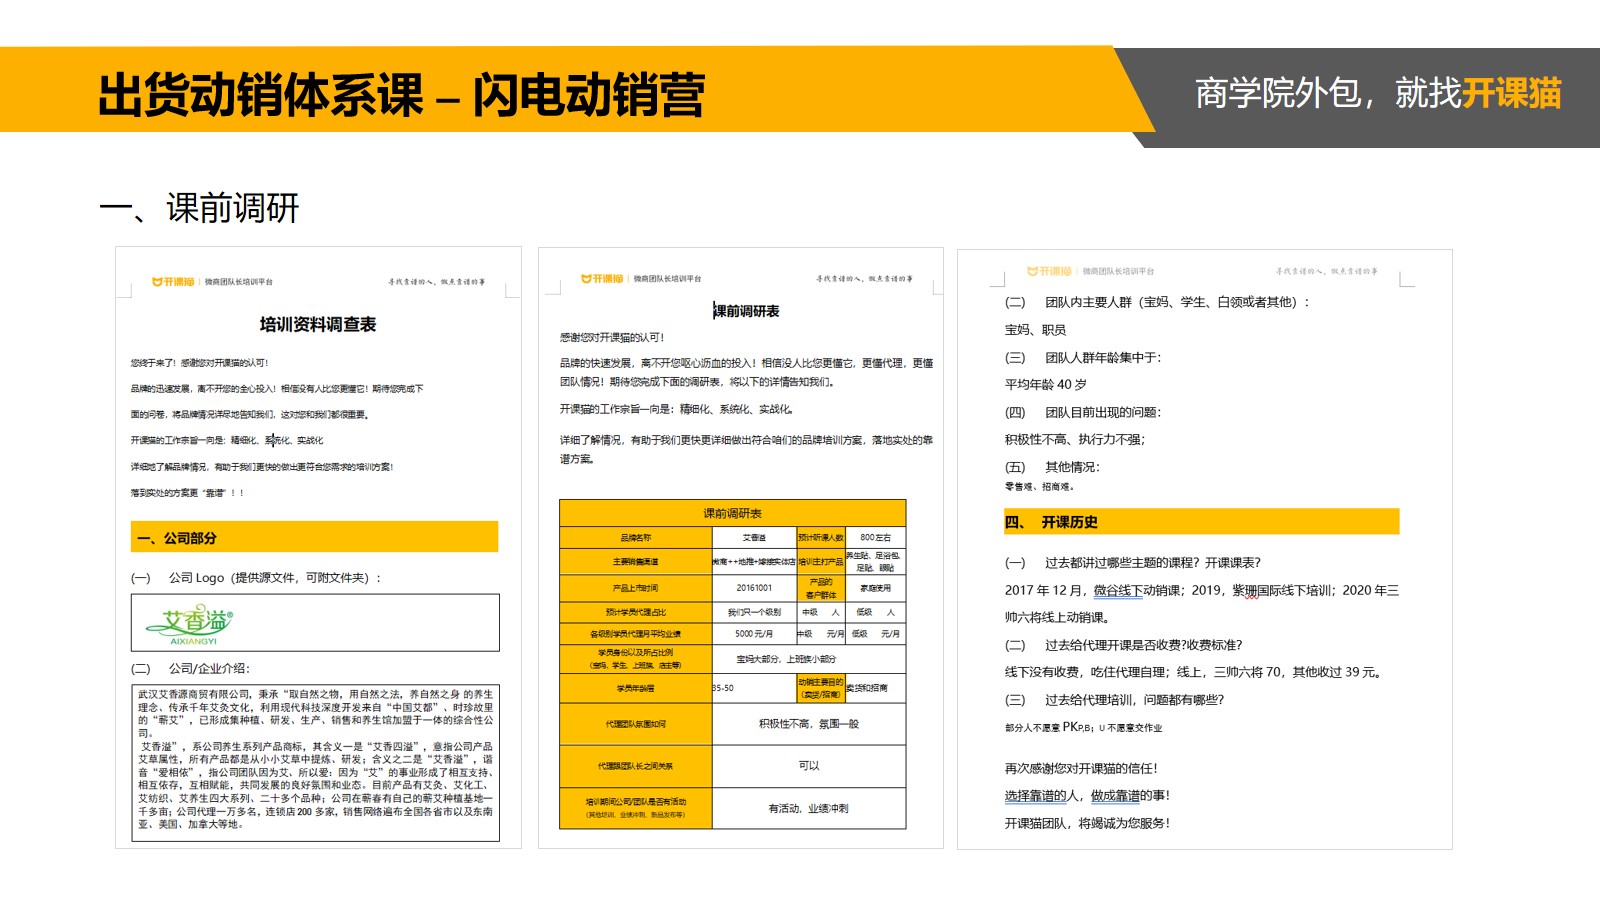Click the 35-50 age range cell
The width and height of the screenshot is (1600, 900).
[754, 688]
